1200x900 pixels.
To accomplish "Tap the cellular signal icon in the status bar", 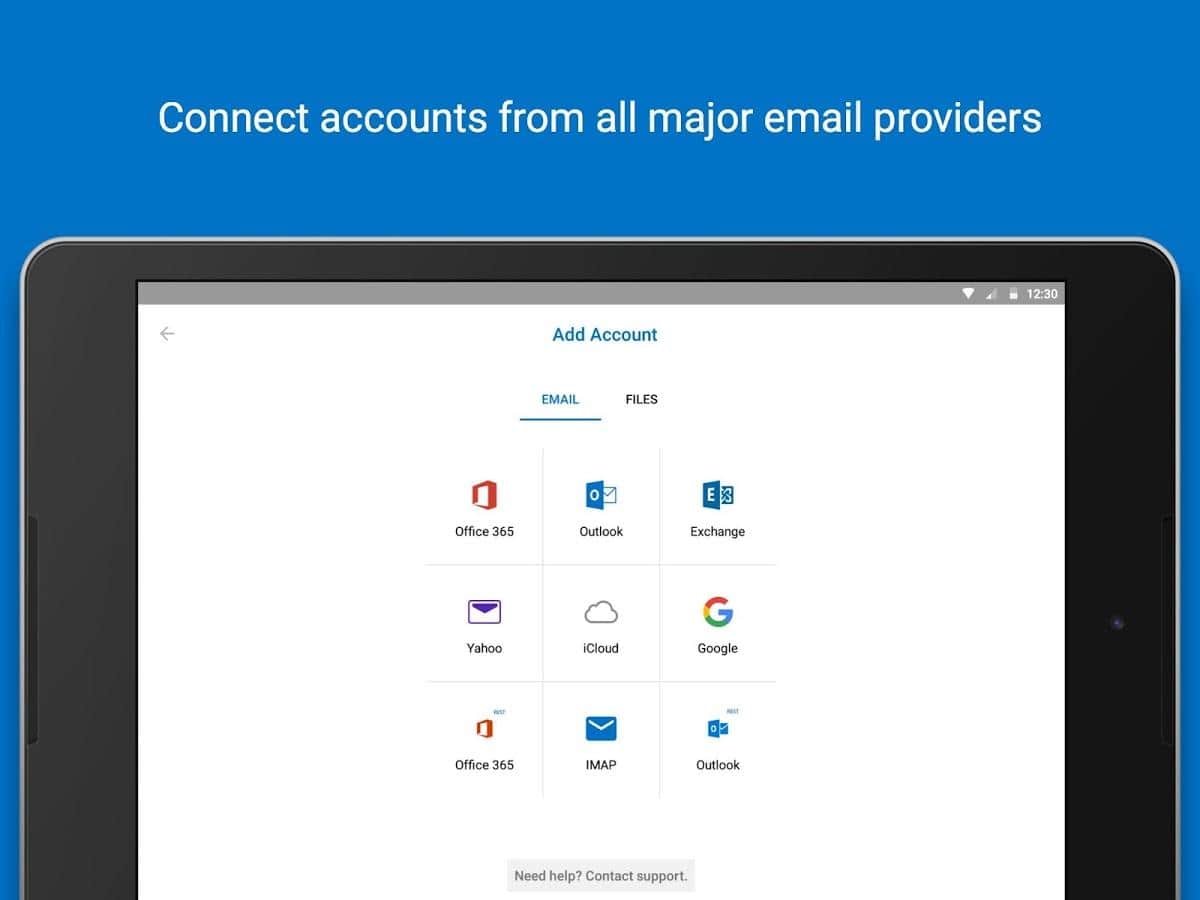I will coord(991,294).
